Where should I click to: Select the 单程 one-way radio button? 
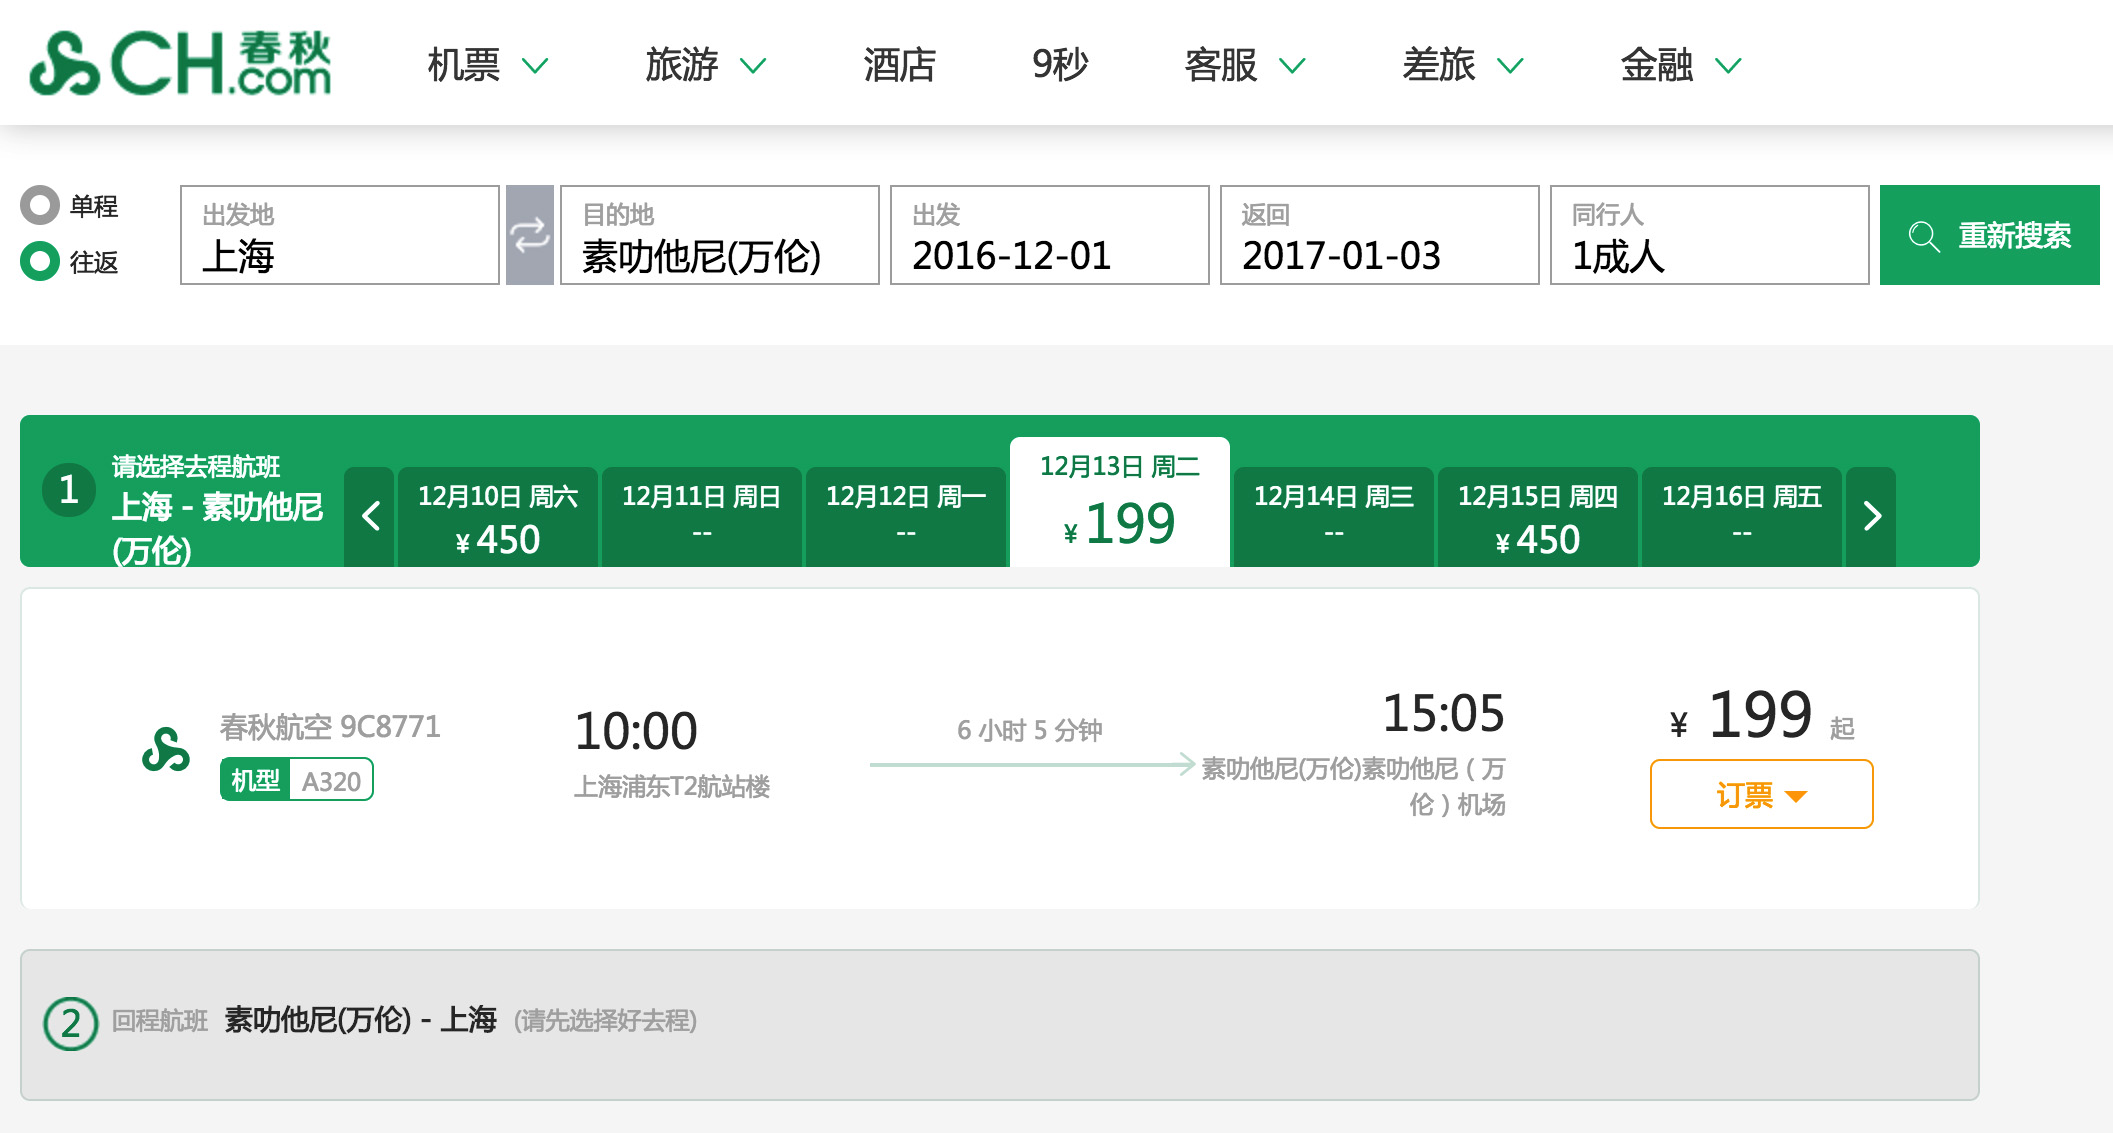(x=38, y=207)
